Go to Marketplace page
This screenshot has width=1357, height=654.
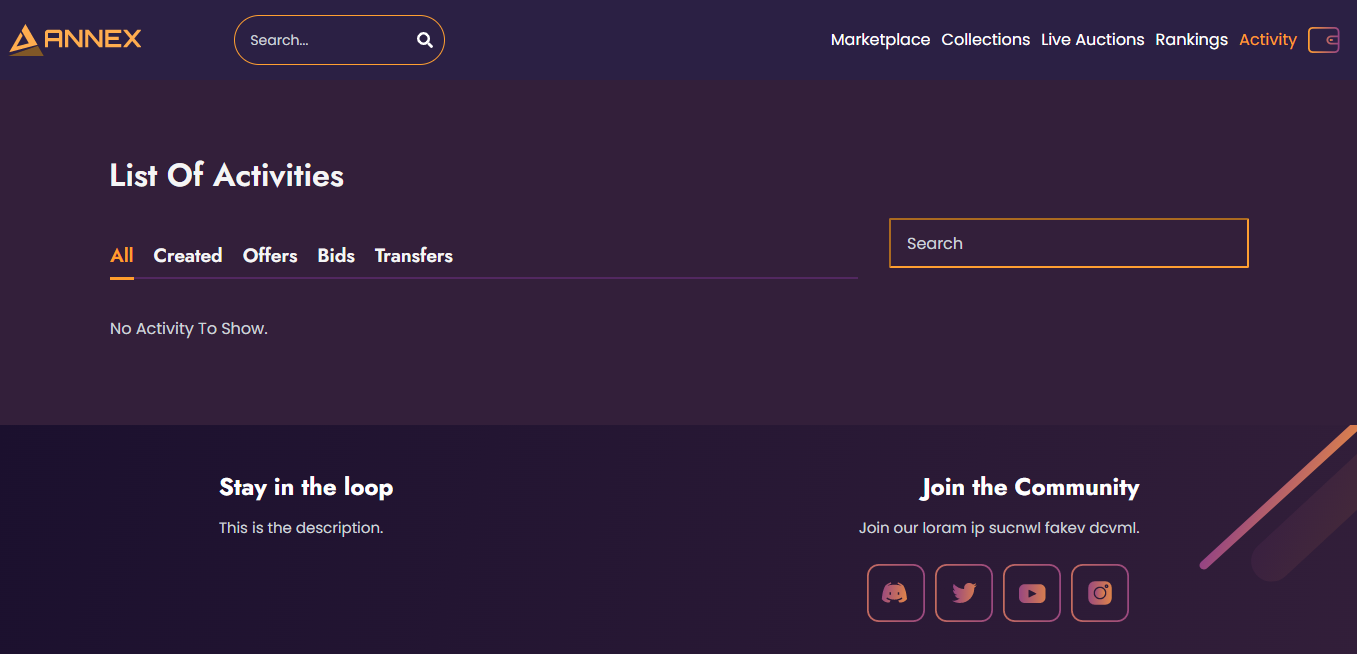click(x=880, y=40)
